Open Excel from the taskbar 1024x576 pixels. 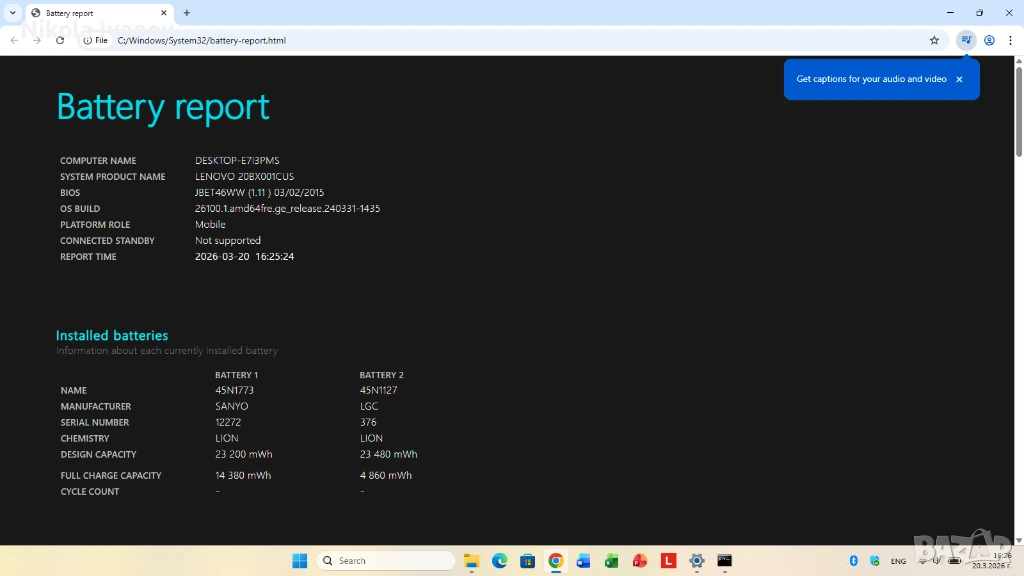click(x=612, y=561)
